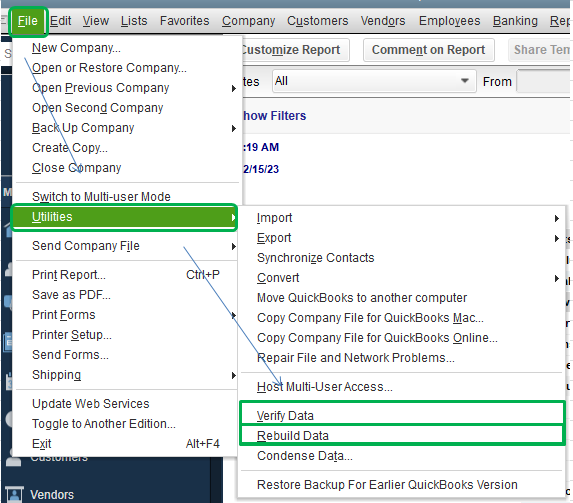Open the Dates dropdown showing All
Viewport: 573px width, 503px height.
374,81
